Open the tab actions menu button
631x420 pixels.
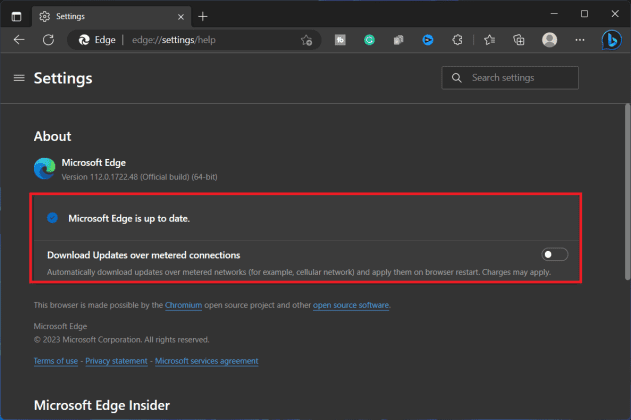(16, 16)
